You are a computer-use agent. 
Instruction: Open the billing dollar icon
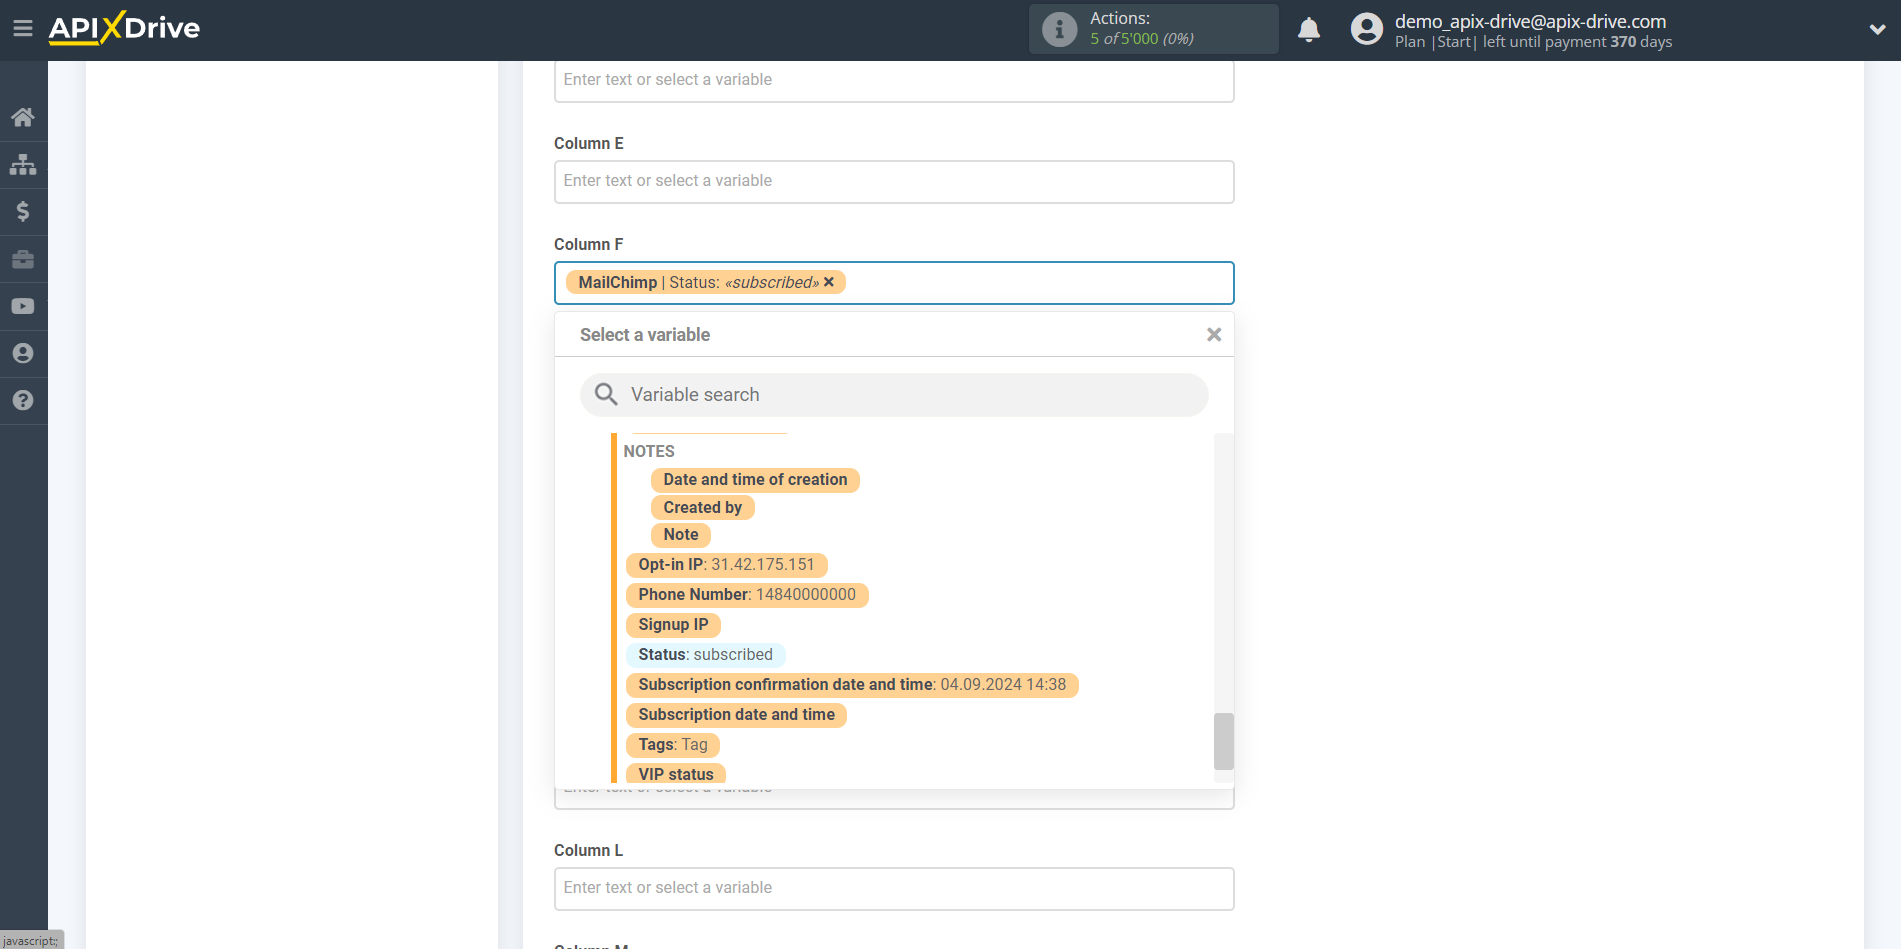pyautogui.click(x=23, y=211)
